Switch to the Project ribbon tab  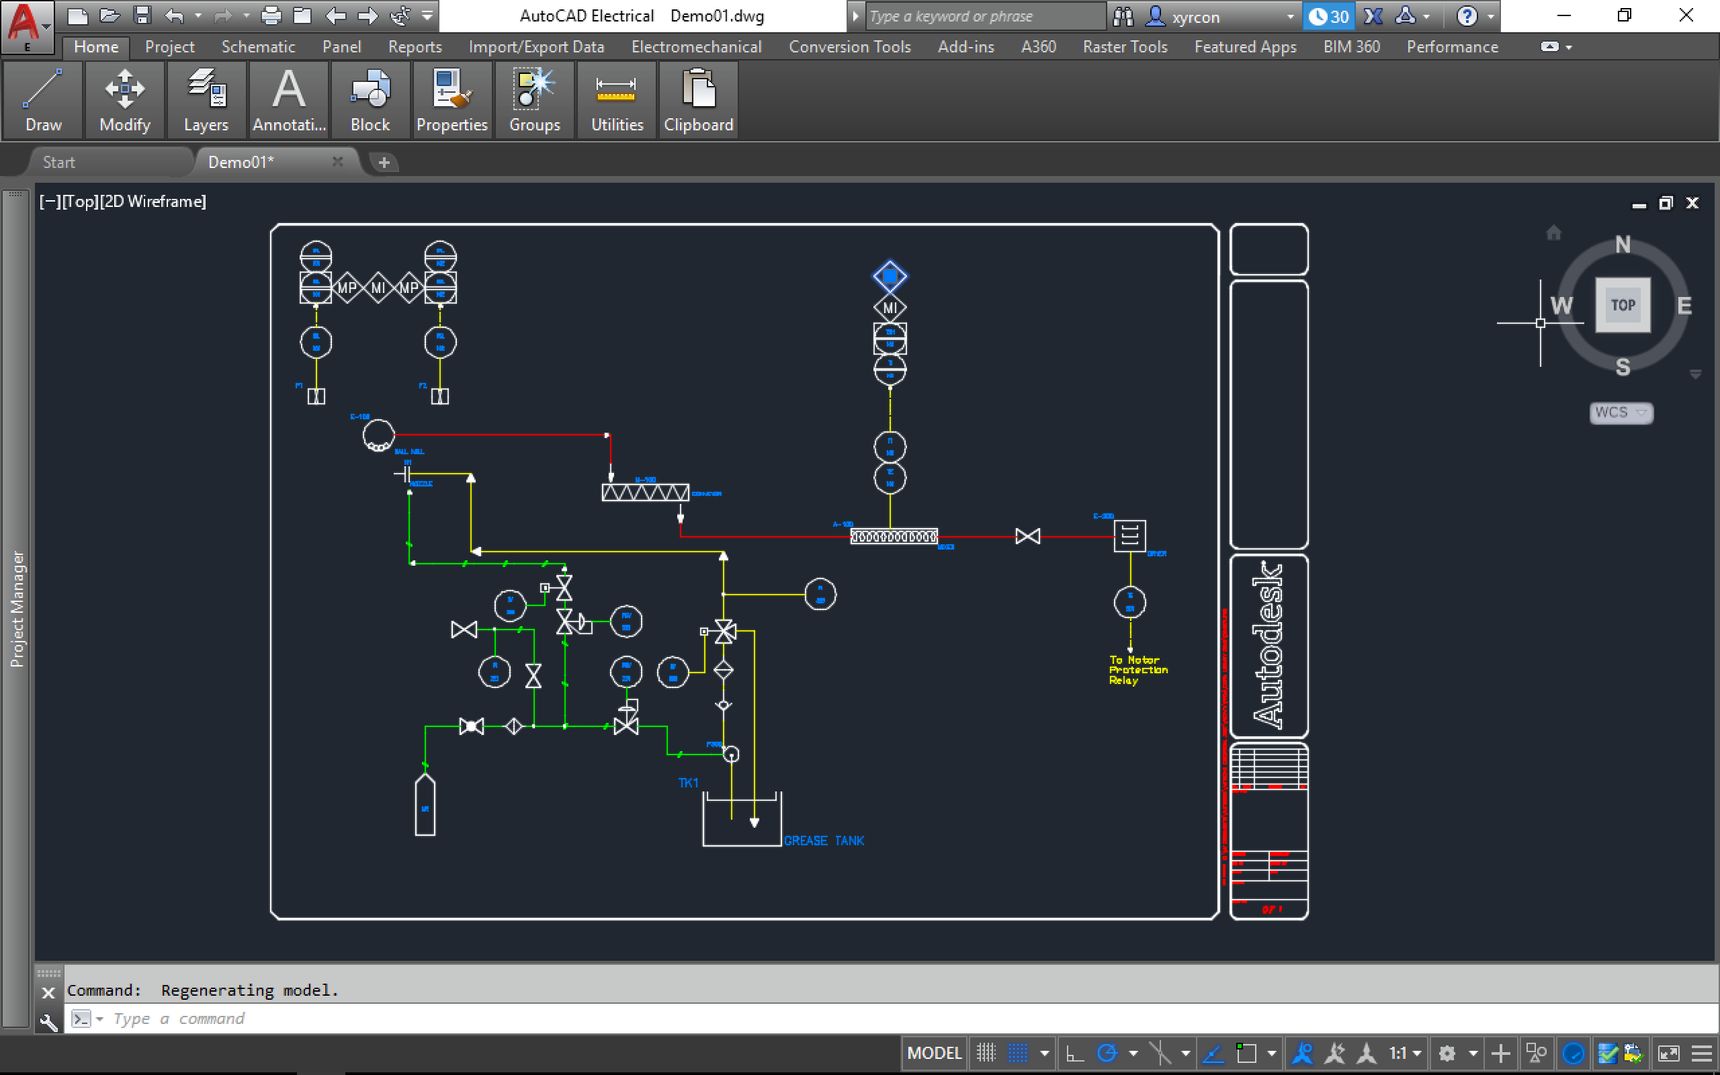coord(169,46)
